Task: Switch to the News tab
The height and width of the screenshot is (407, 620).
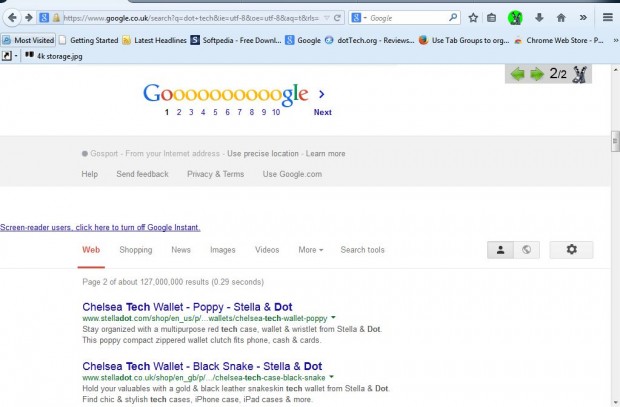Action: click(181, 250)
